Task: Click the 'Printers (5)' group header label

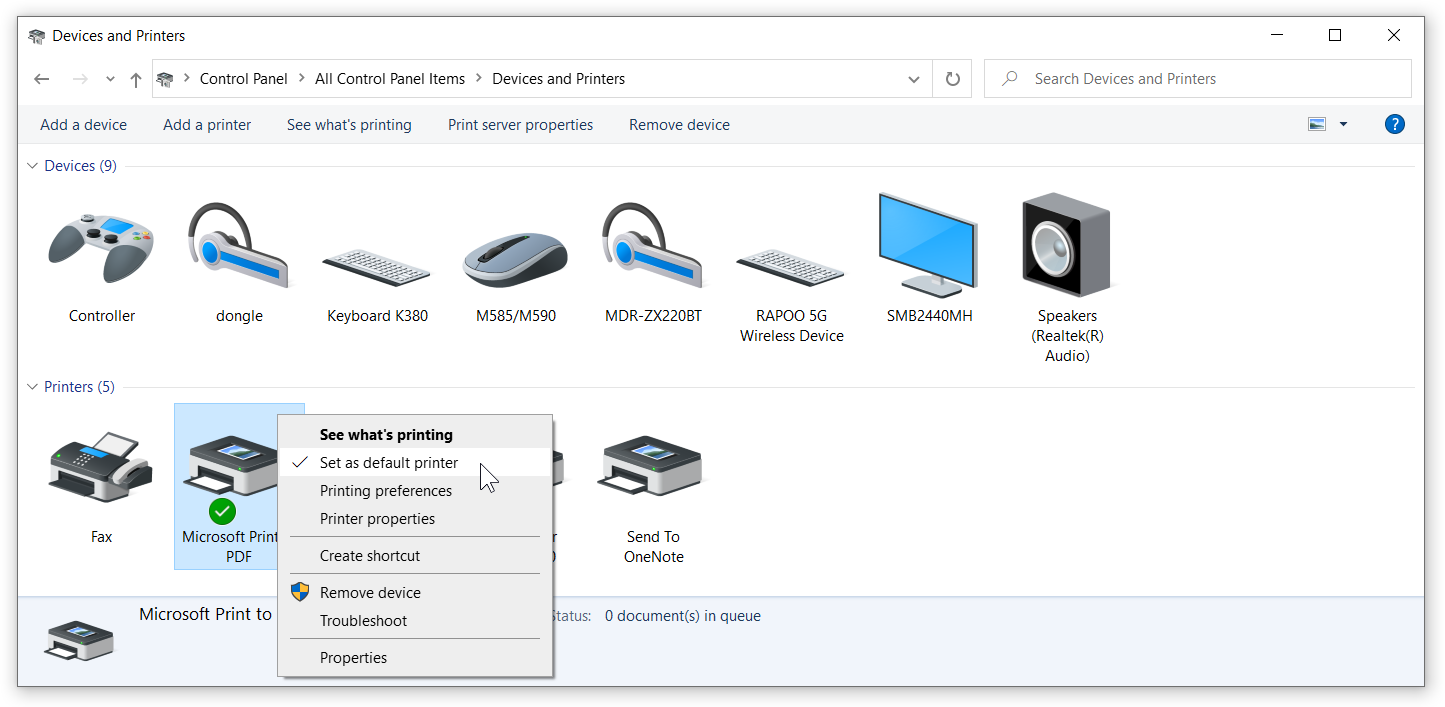Action: tap(79, 387)
